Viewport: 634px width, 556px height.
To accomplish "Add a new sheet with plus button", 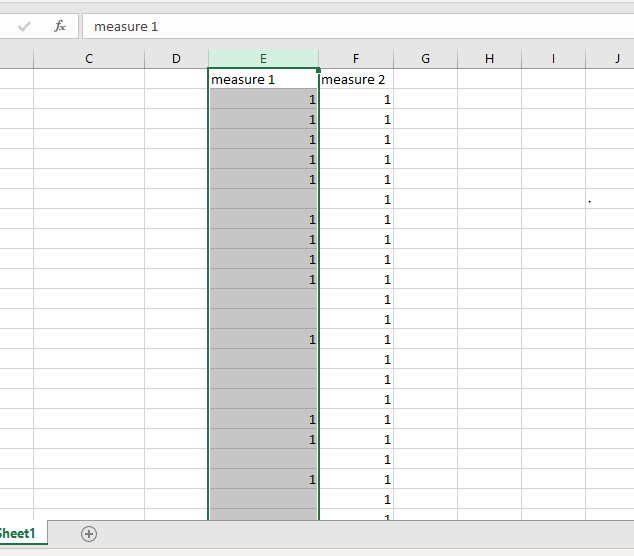I will tap(89, 534).
